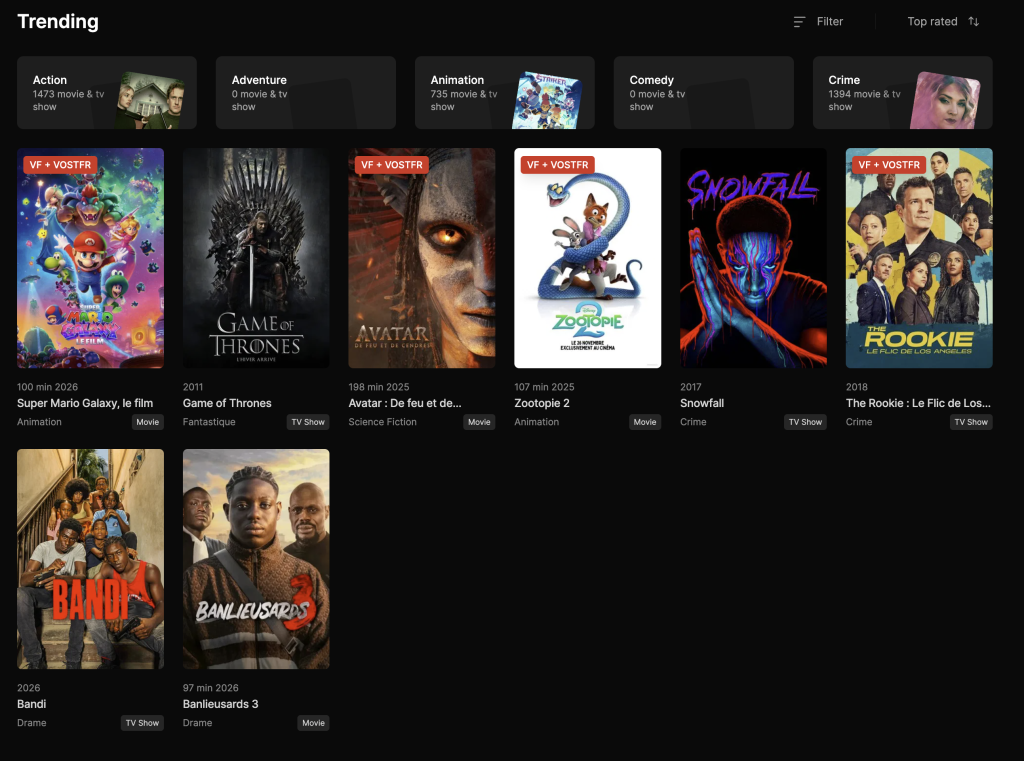Image resolution: width=1024 pixels, height=761 pixels.
Task: Click the title 'Bandi'
Action: click(x=31, y=704)
